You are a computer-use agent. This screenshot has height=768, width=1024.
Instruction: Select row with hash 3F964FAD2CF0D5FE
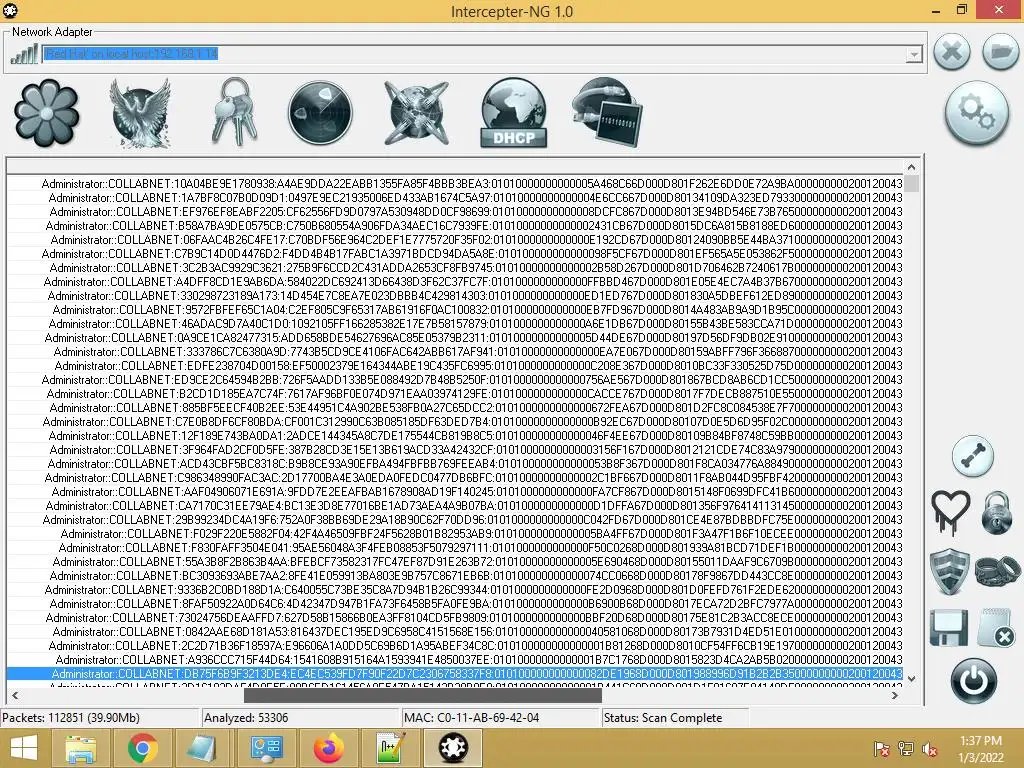455,449
